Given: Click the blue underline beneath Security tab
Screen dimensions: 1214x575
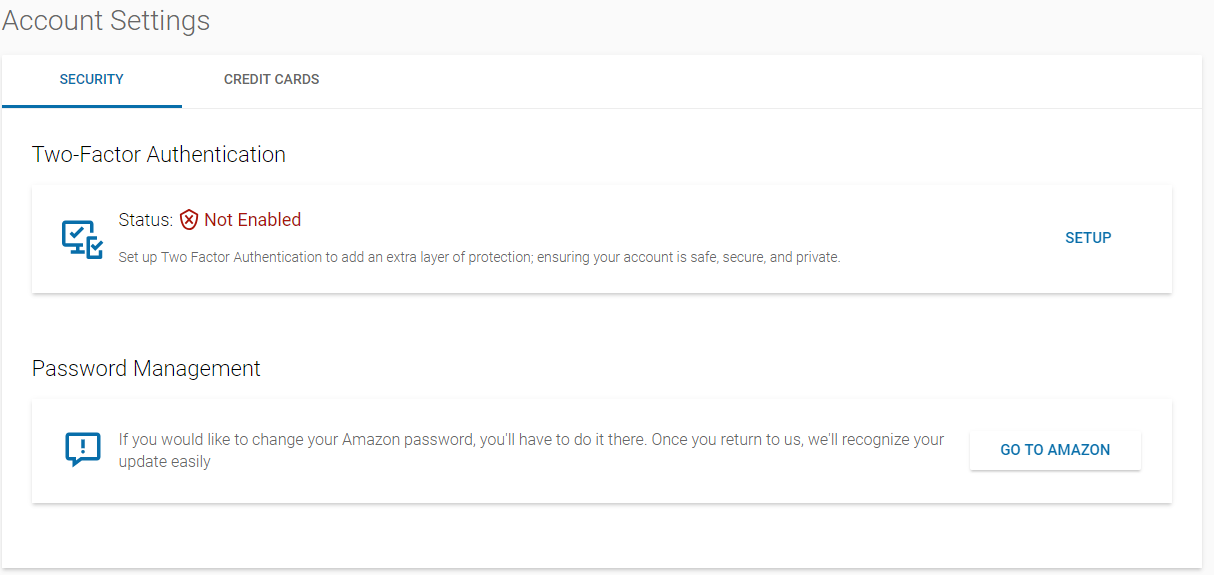Looking at the screenshot, I should [x=92, y=106].
